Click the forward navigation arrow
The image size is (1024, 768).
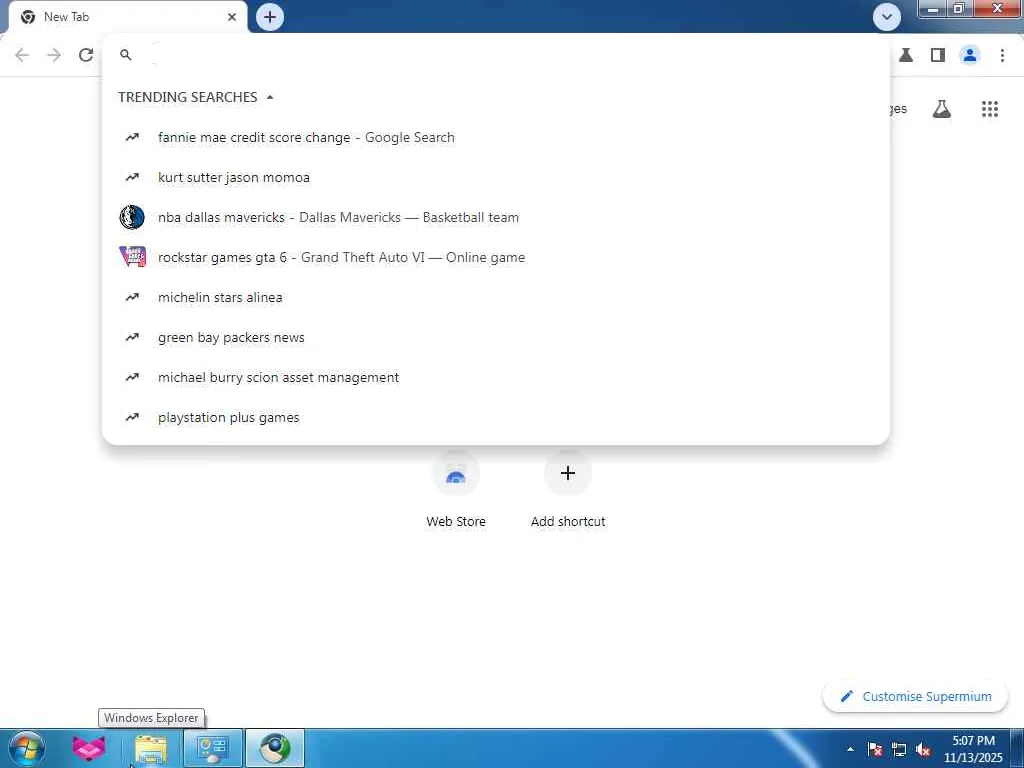(x=54, y=55)
